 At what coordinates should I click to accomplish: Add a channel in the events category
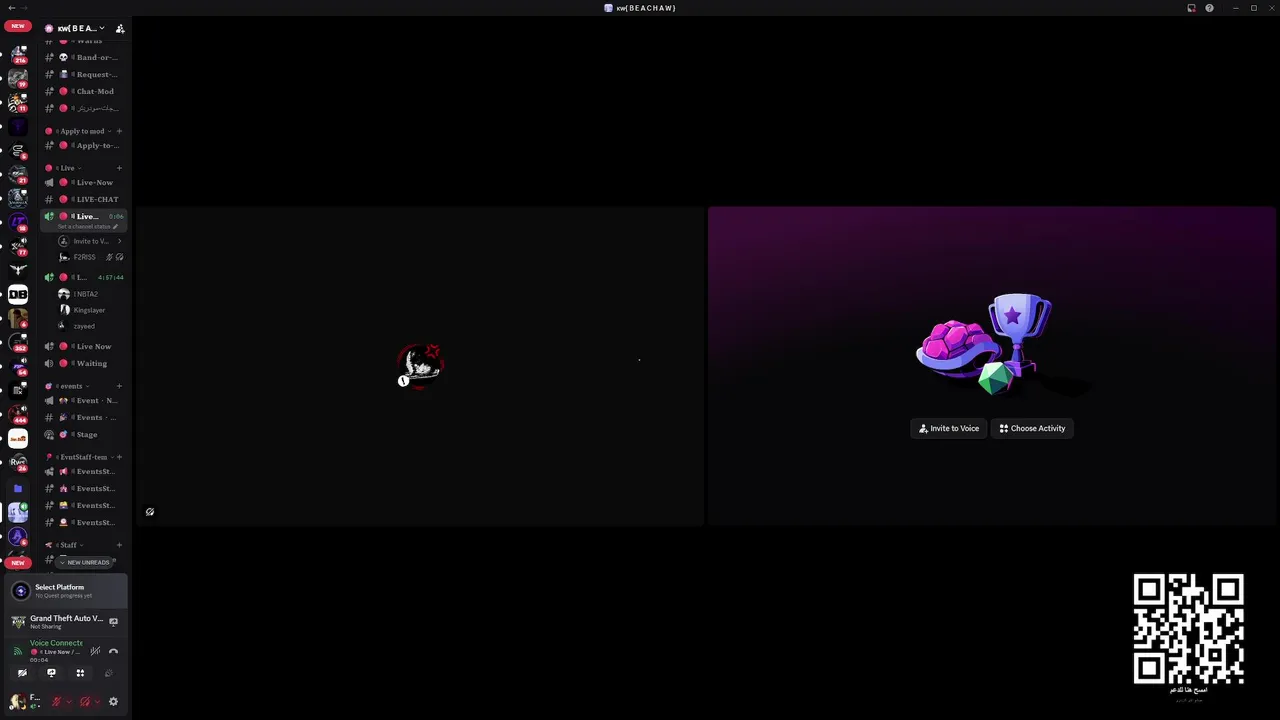(x=119, y=386)
